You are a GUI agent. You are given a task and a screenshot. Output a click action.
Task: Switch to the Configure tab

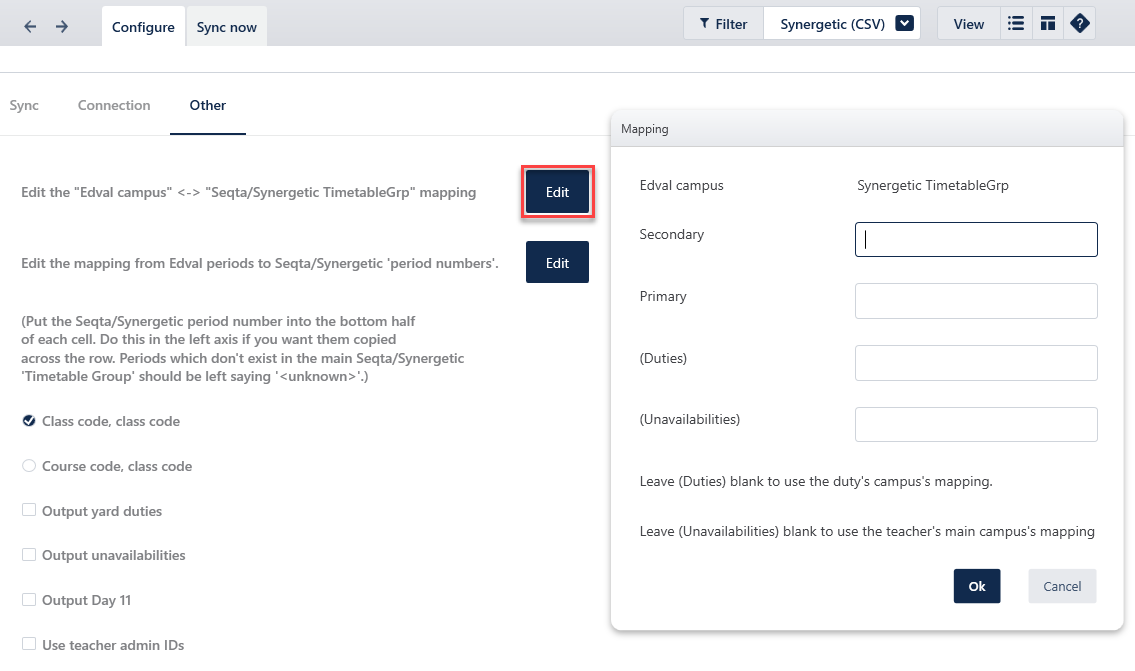pos(143,27)
